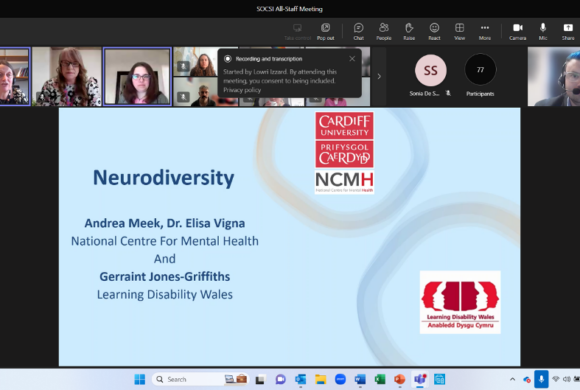
Task: Open Excel from the taskbar
Action: click(380, 379)
